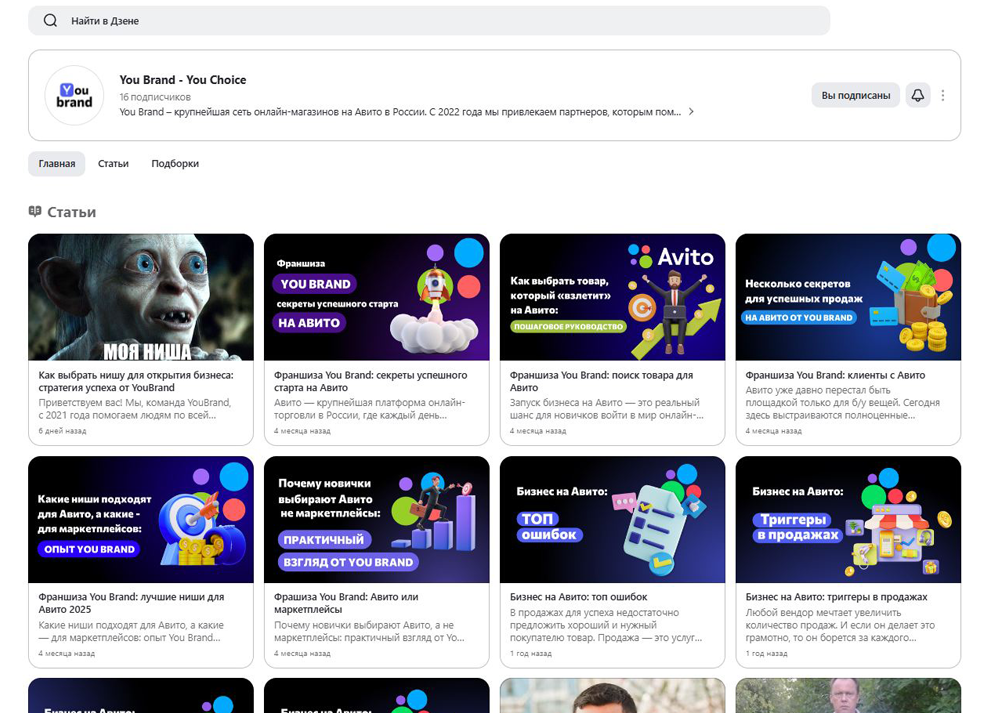Viewport: 986px width, 713px height.
Task: Open the rocket 'секреты успешного старта' thumbnail
Action: click(x=376, y=297)
